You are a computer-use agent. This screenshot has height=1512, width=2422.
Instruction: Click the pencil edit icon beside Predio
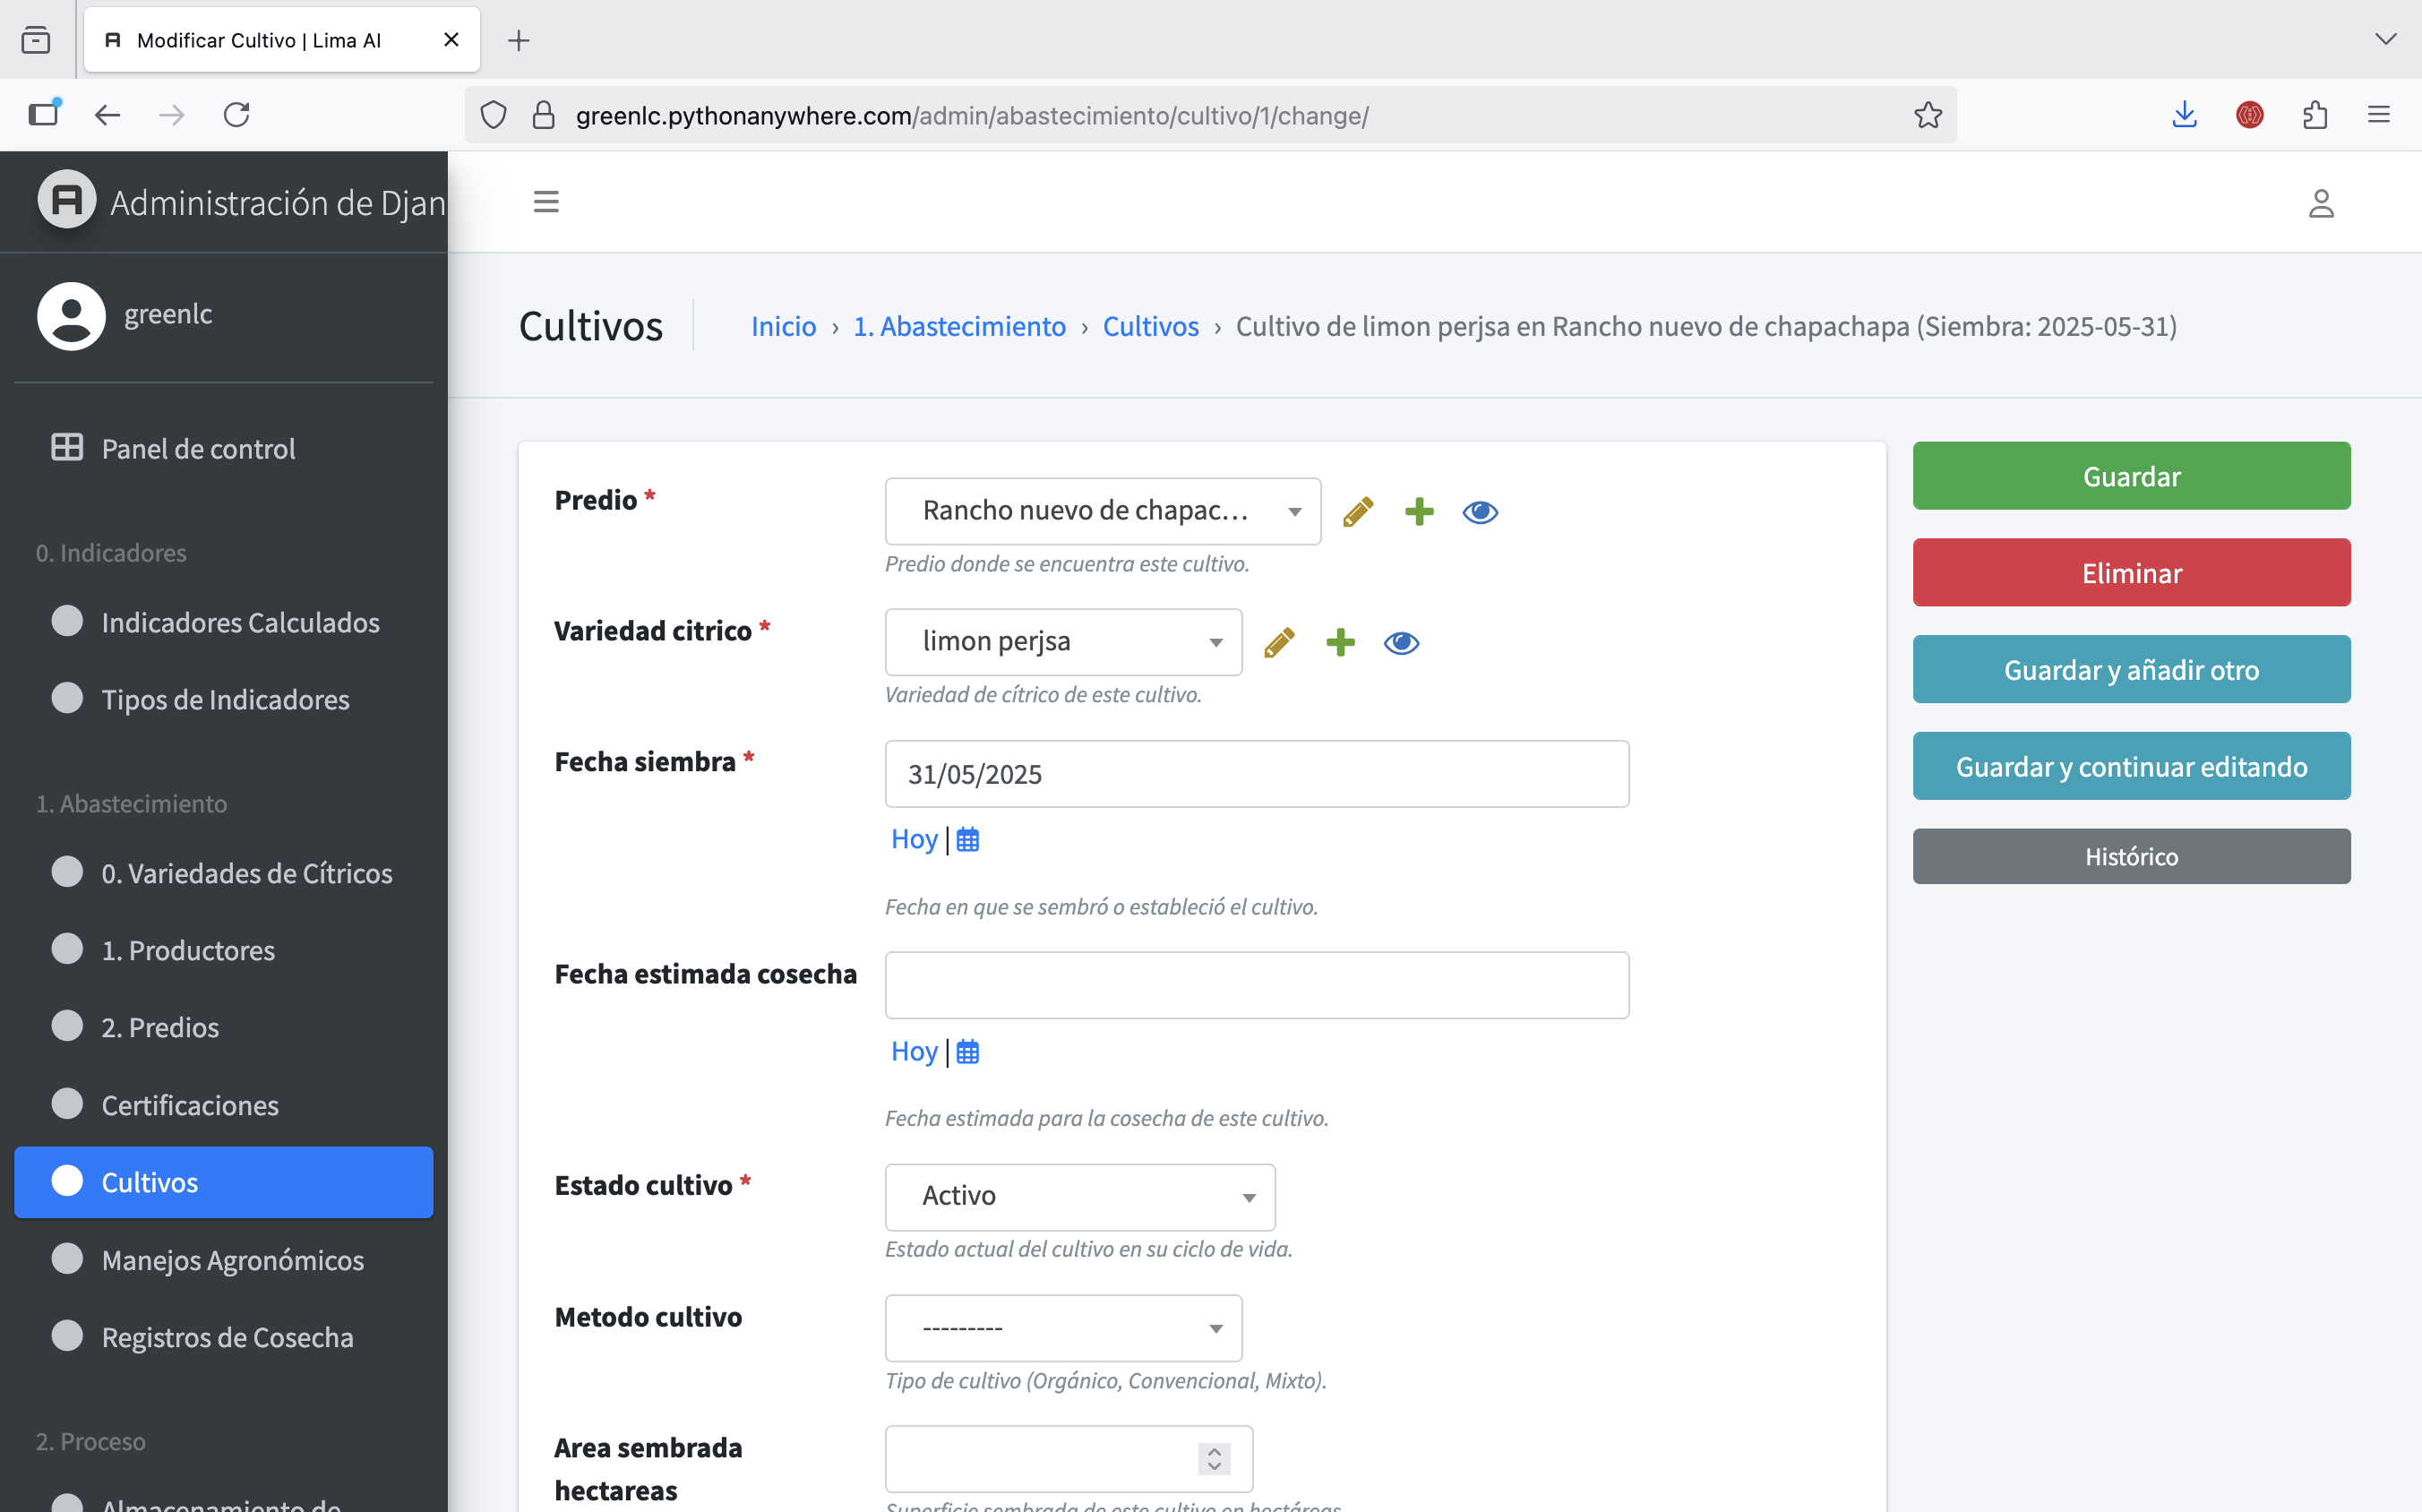1357,512
